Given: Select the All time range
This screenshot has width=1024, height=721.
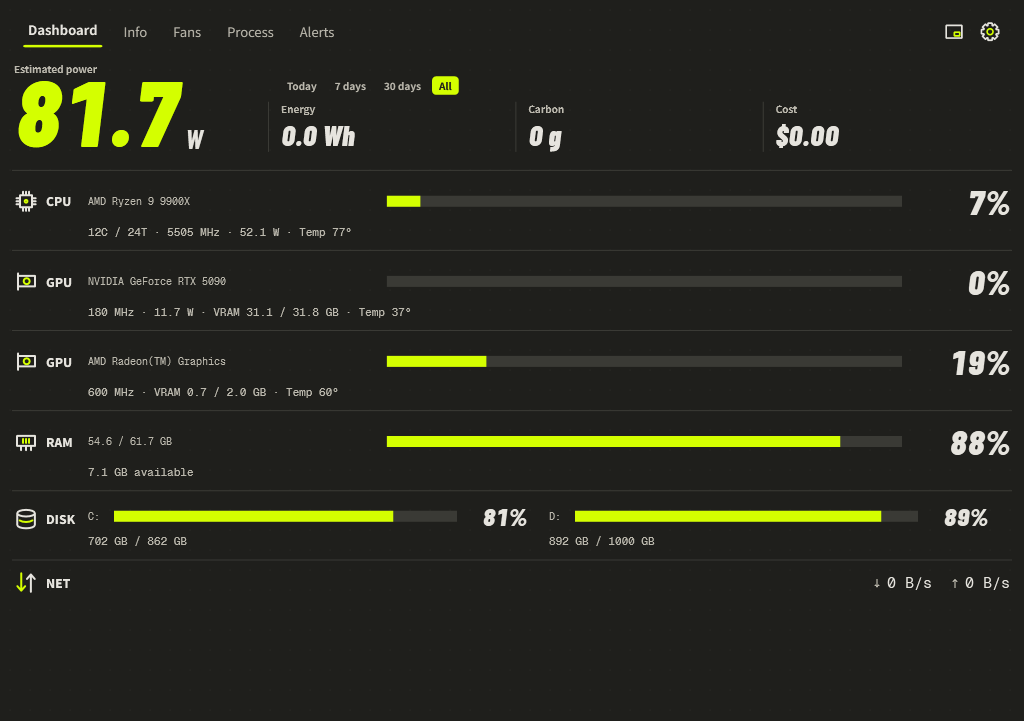Looking at the screenshot, I should (445, 86).
